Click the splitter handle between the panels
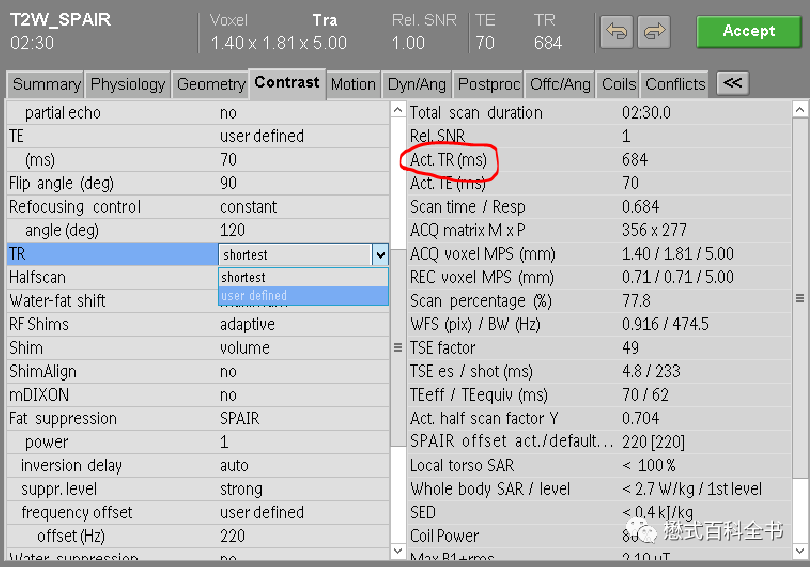The width and height of the screenshot is (810, 567). pos(398,348)
